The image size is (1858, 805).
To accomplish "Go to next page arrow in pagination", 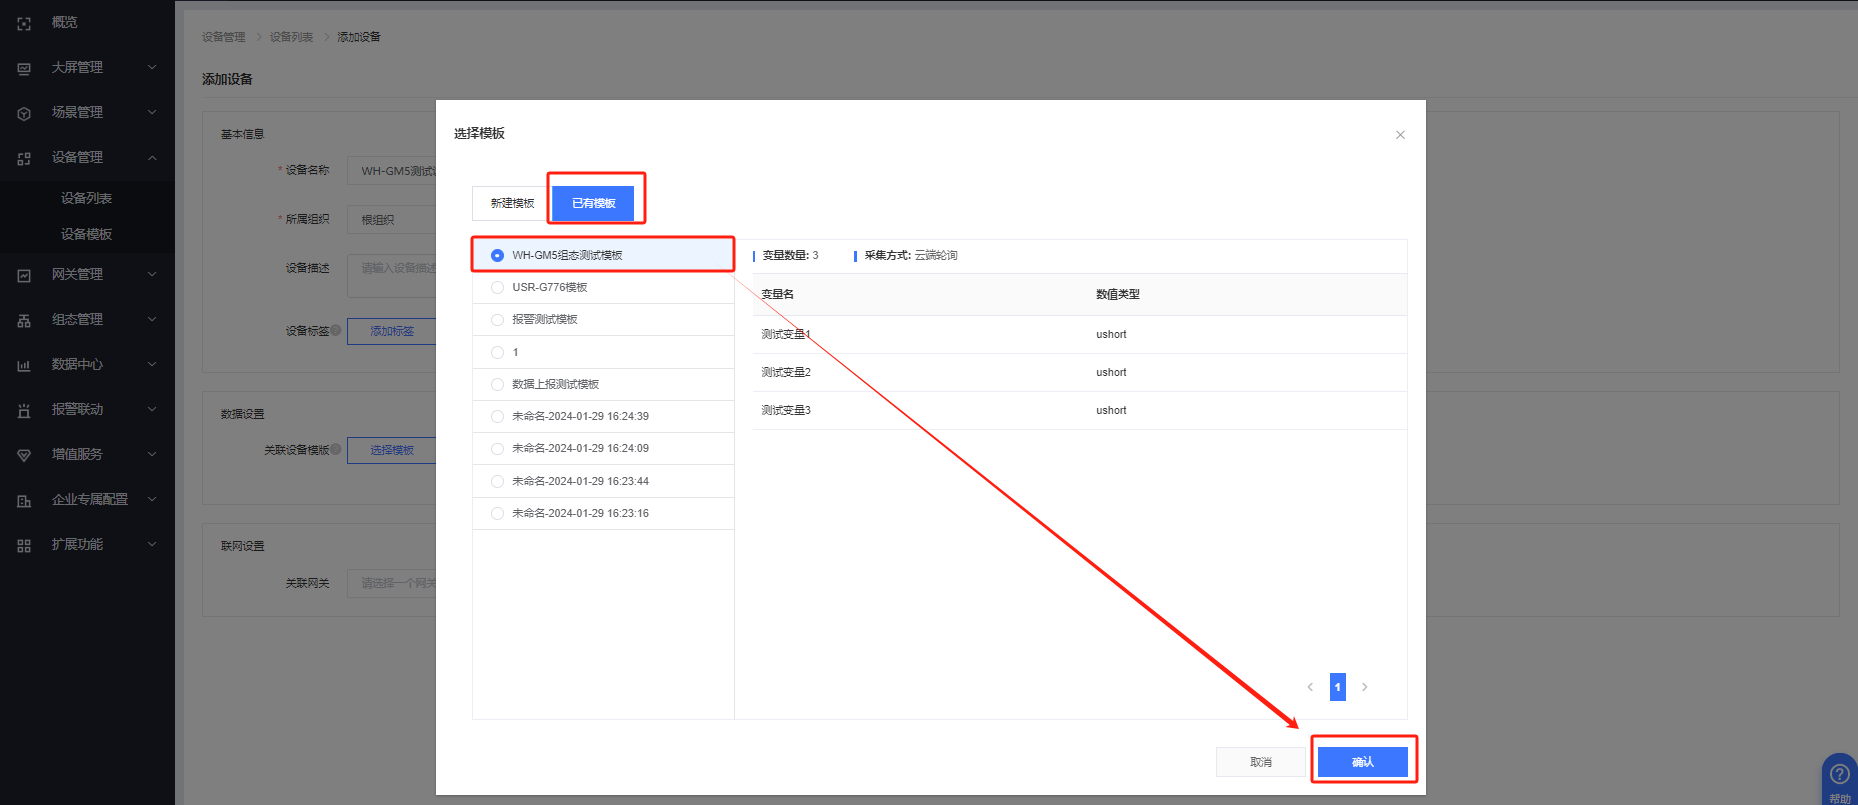I will (x=1364, y=687).
